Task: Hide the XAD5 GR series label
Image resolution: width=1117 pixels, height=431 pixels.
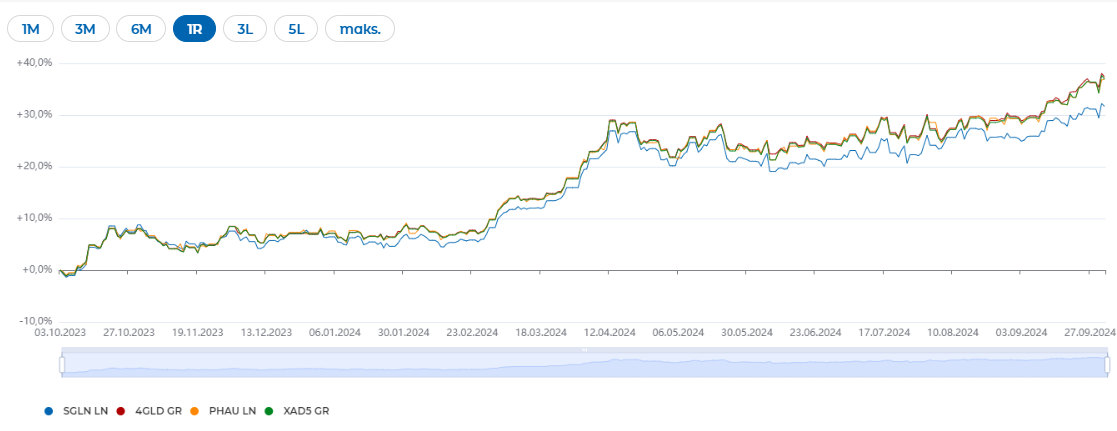Action: [306, 411]
